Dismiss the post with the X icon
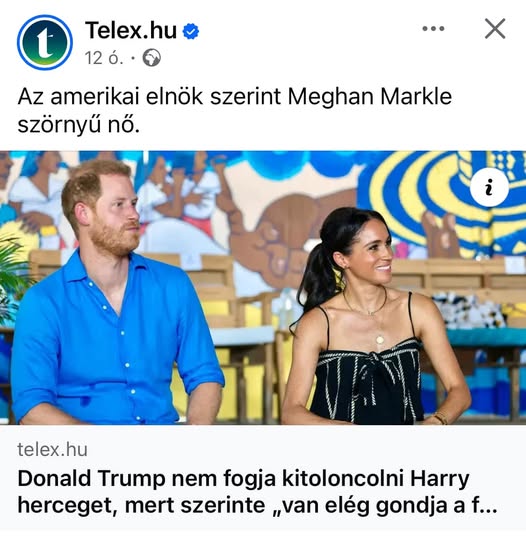This screenshot has height=536, width=526. click(495, 29)
